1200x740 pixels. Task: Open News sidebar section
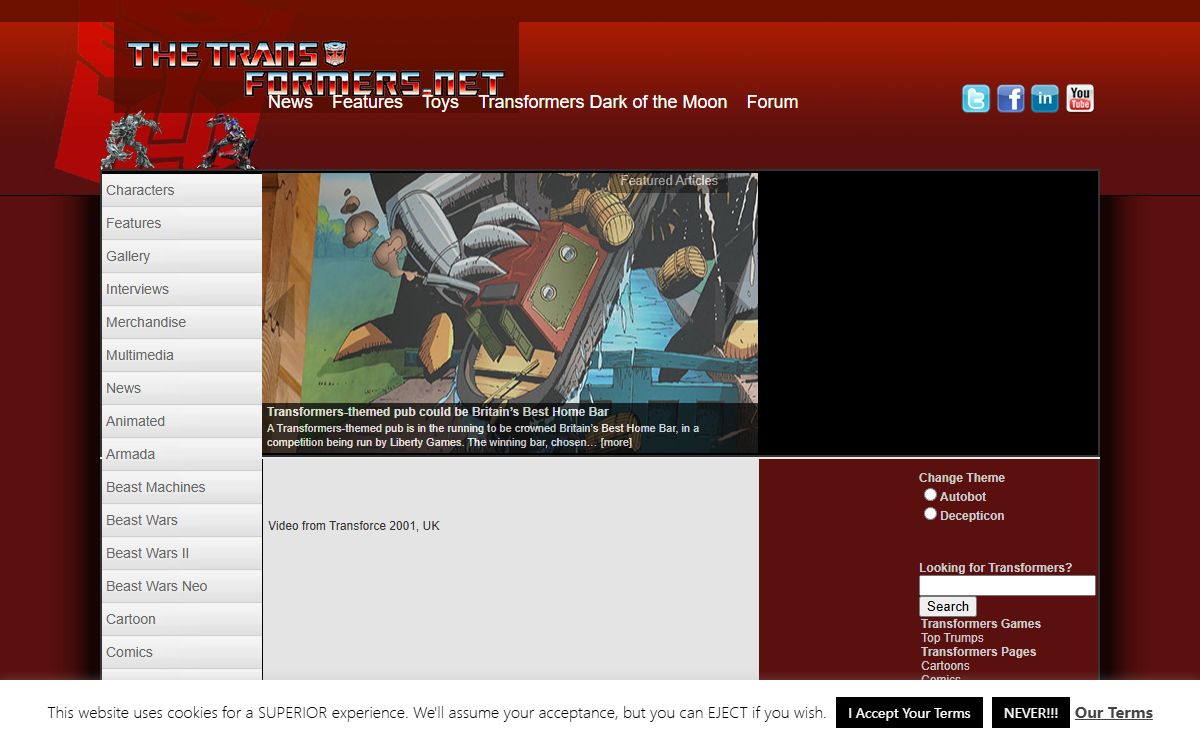pyautogui.click(x=181, y=388)
